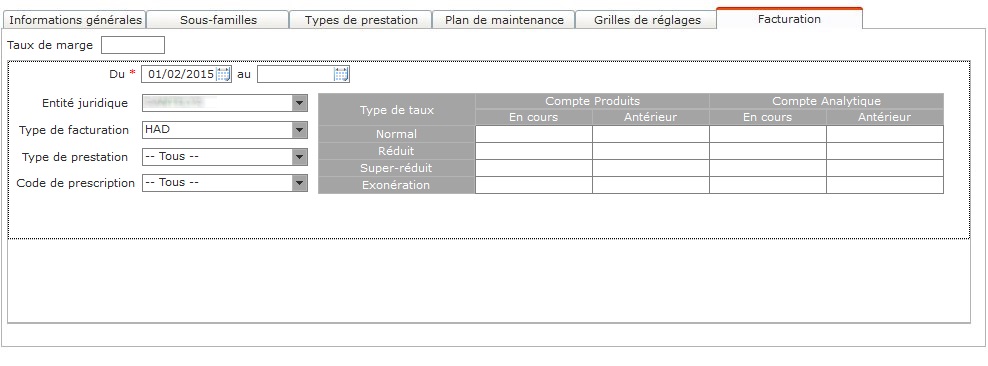Viewport: 988px width, 366px height.
Task: Expand the Type de facturation dropdown
Action: [300, 130]
